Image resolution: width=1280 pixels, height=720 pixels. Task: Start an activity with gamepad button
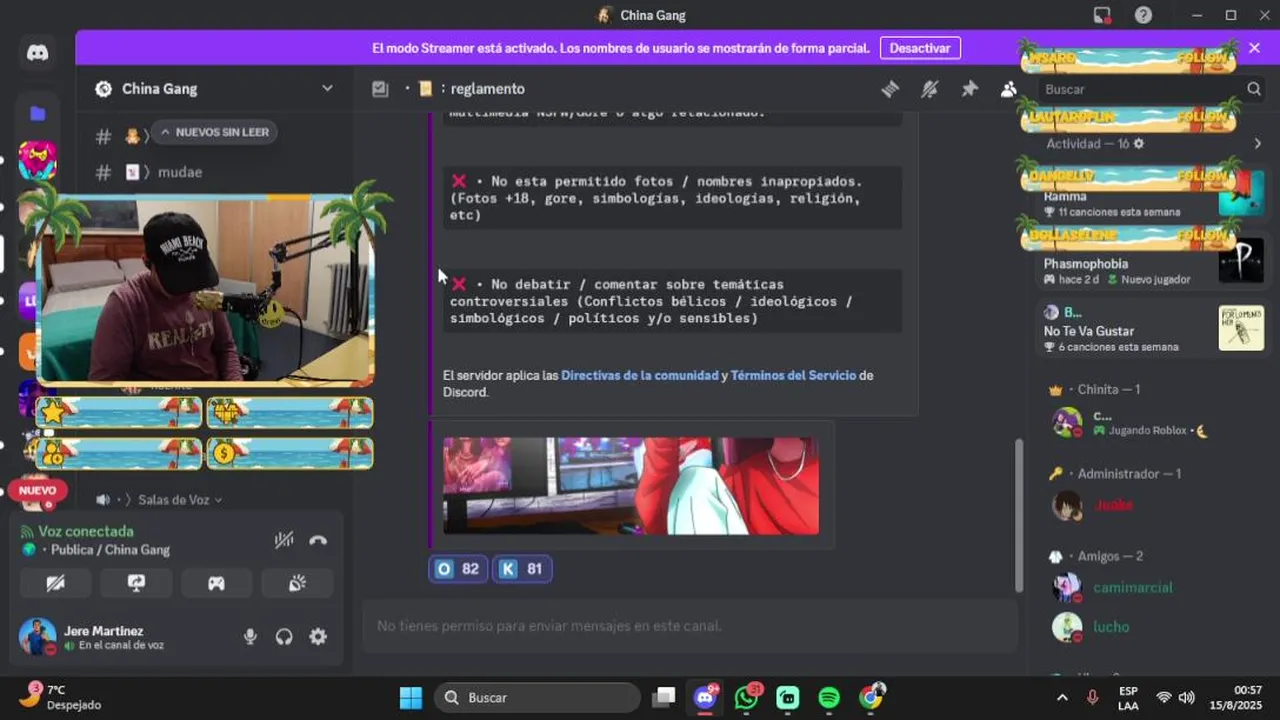(x=216, y=583)
